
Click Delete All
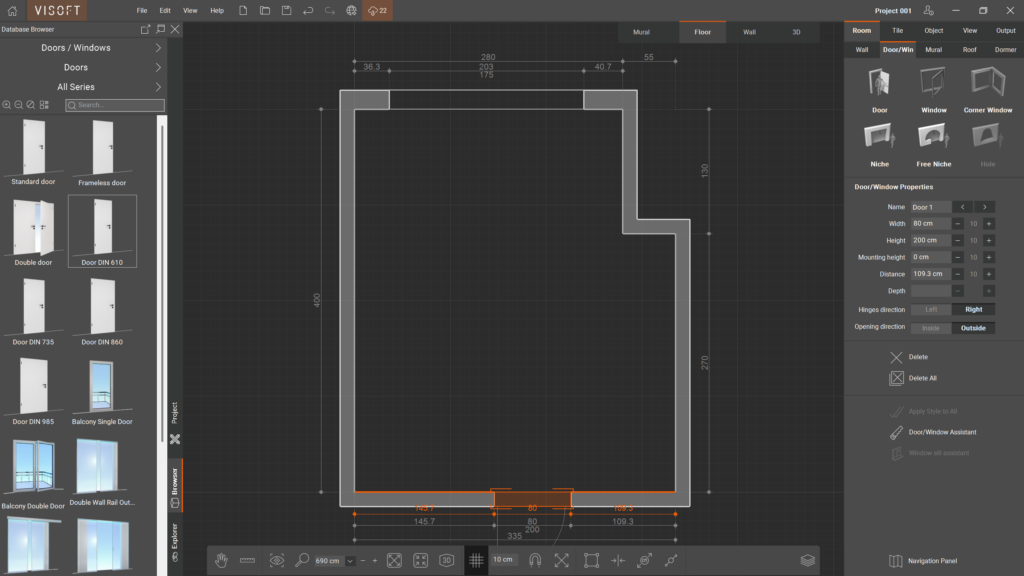click(x=913, y=378)
